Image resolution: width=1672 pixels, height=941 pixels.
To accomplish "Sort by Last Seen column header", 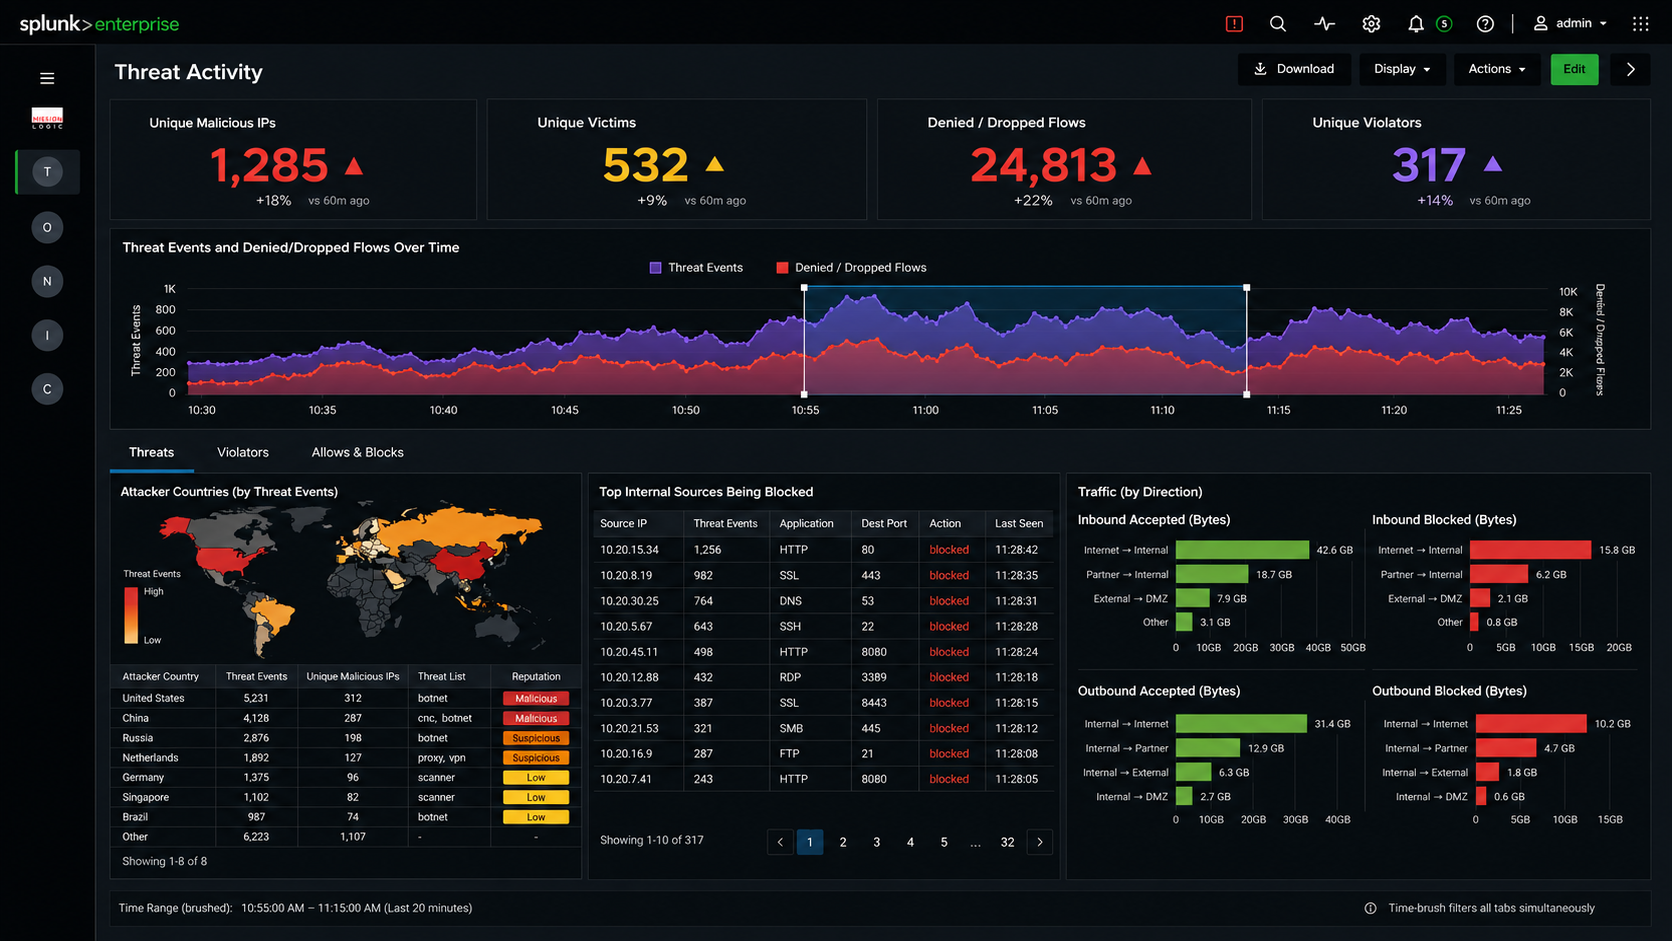I will point(1019,523).
